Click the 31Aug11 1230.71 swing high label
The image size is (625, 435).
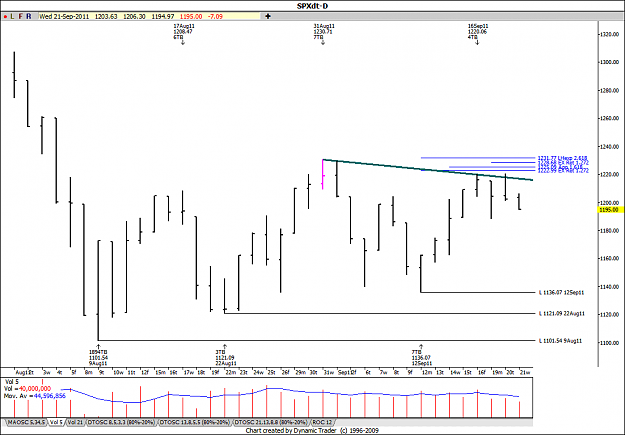pyautogui.click(x=324, y=31)
